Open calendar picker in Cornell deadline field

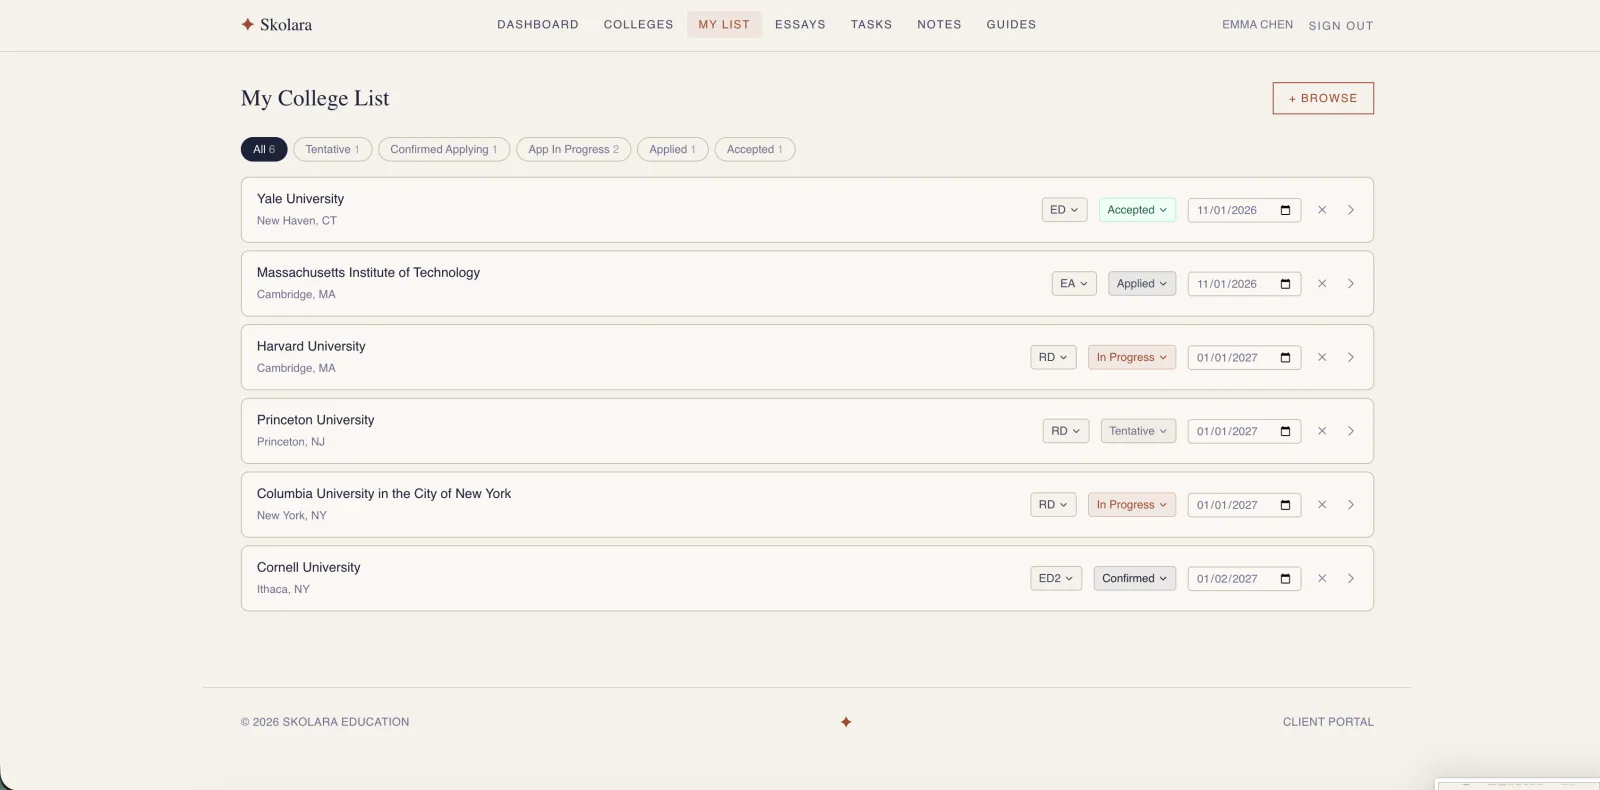pos(1286,578)
